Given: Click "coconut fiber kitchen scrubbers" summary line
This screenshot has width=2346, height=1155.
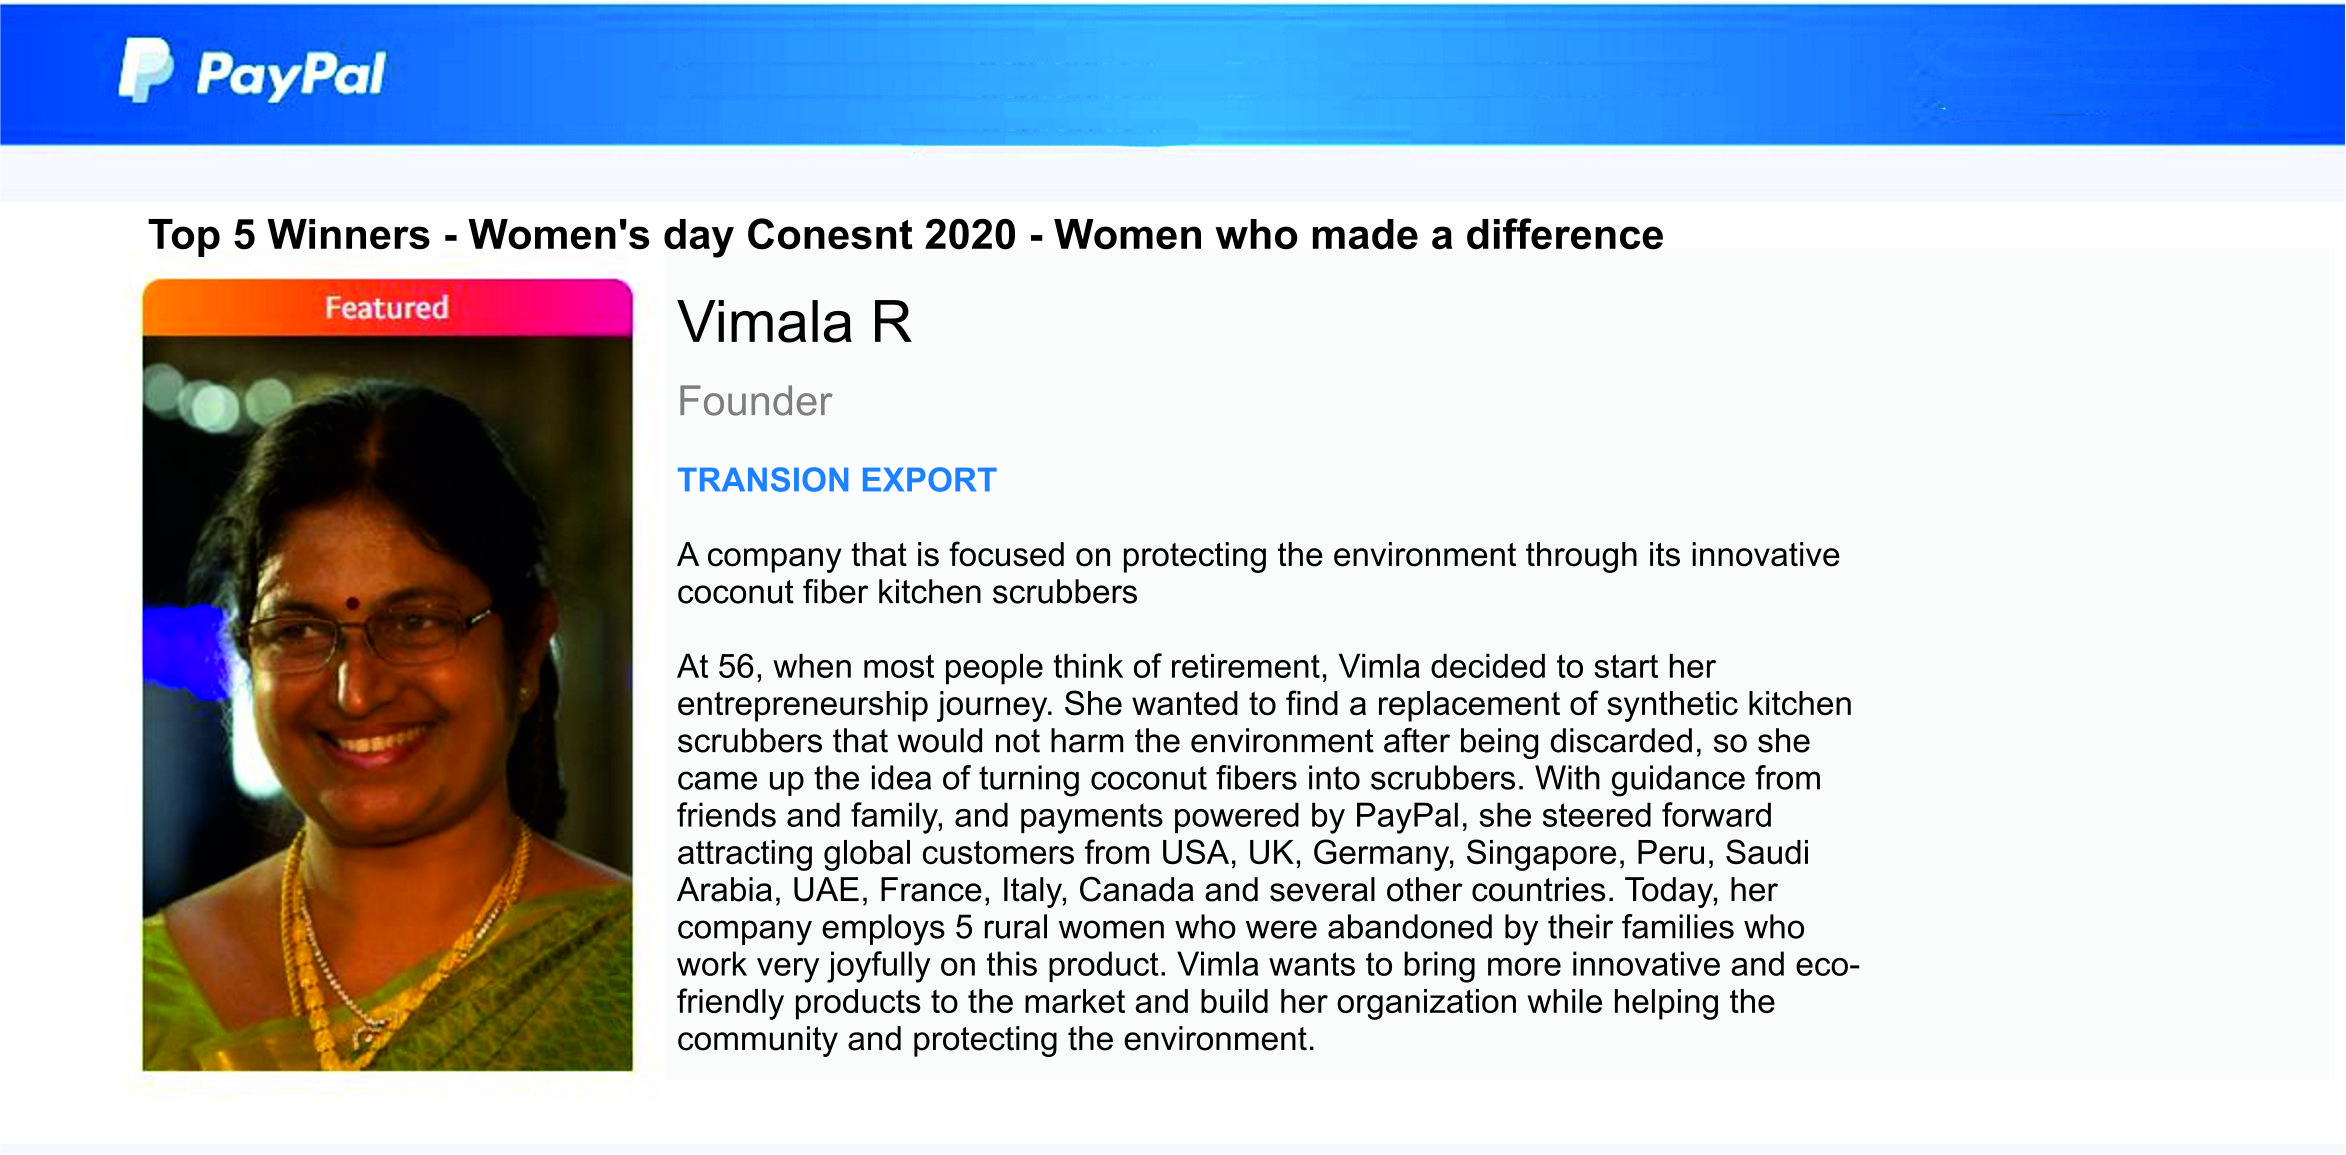Looking at the screenshot, I should tap(906, 592).
